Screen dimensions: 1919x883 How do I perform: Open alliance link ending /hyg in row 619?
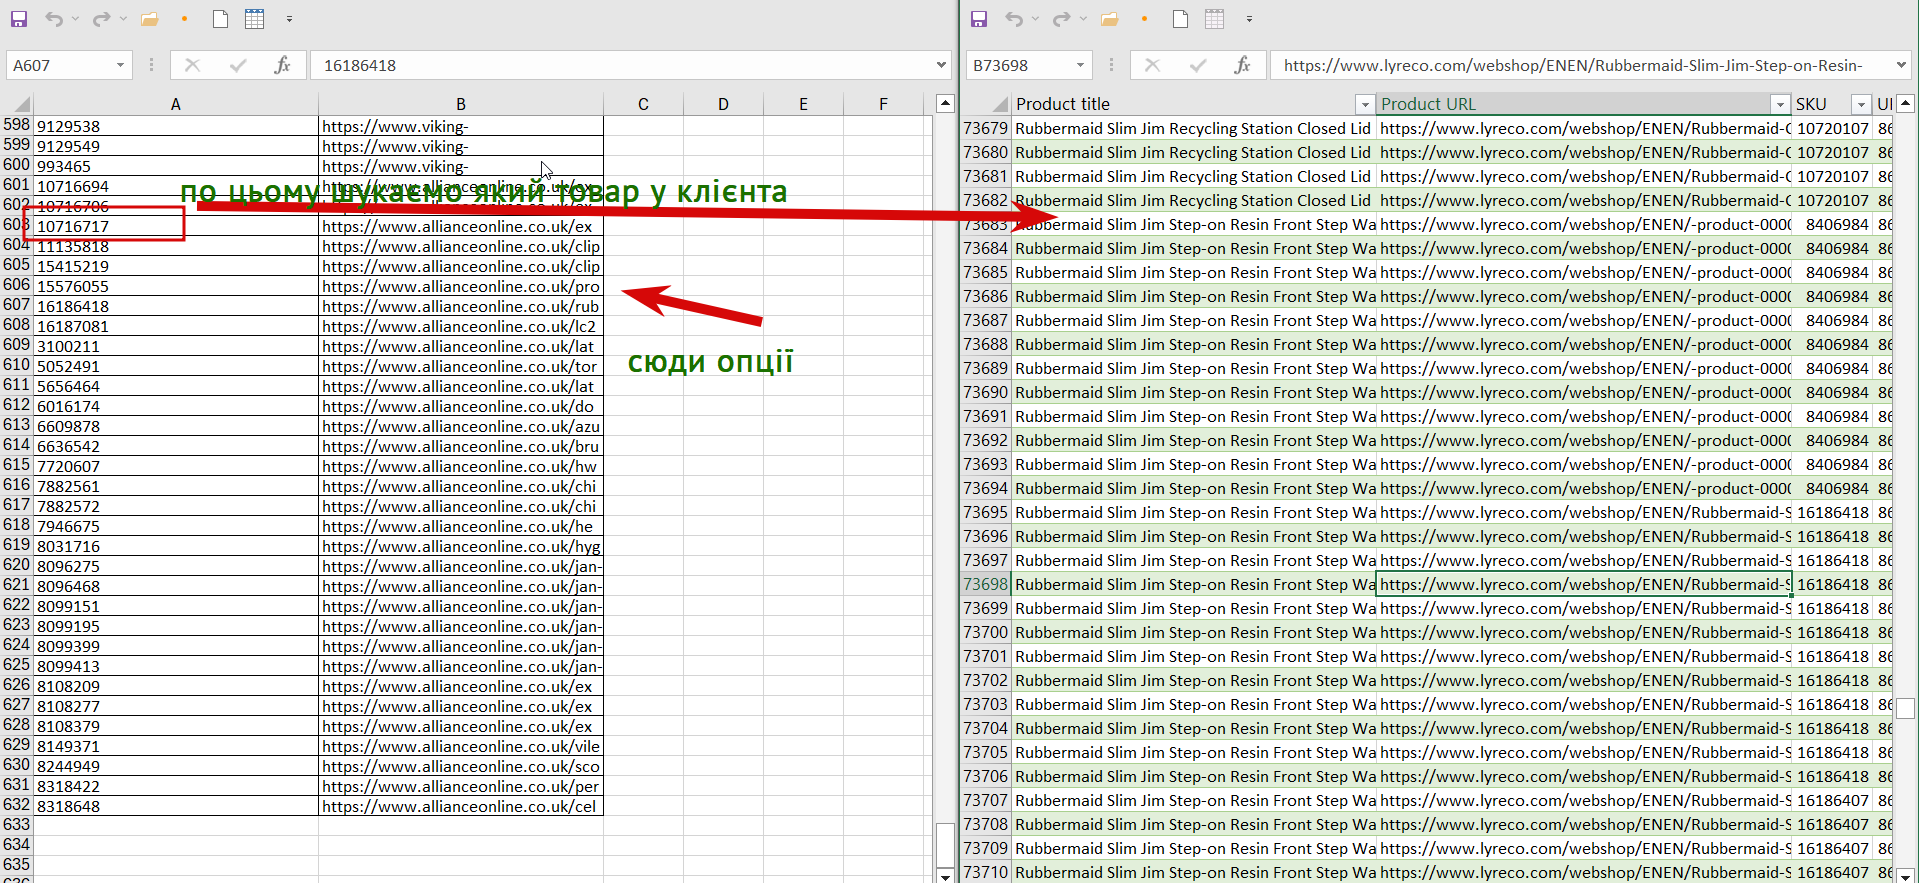[461, 546]
